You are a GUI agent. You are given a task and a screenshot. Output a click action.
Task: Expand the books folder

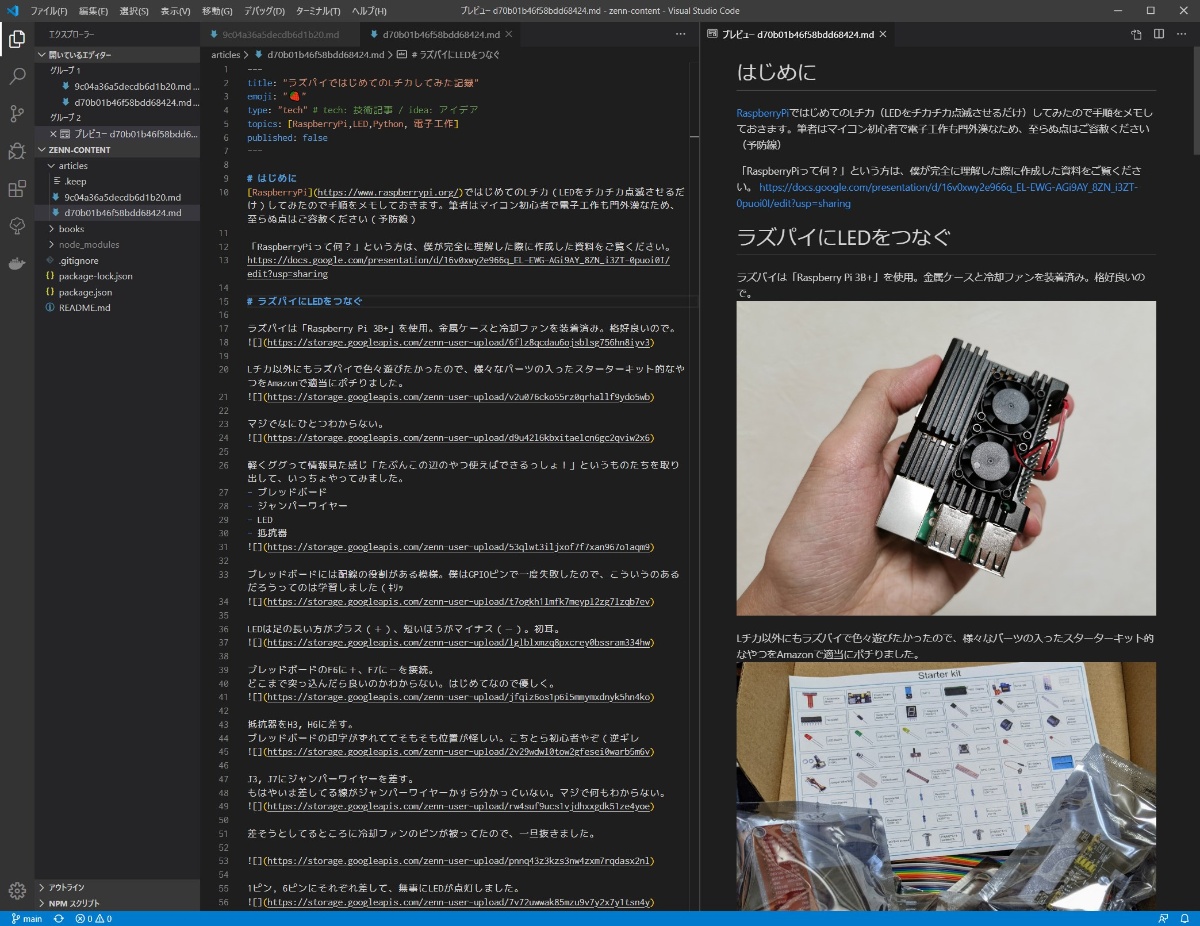(x=117, y=229)
